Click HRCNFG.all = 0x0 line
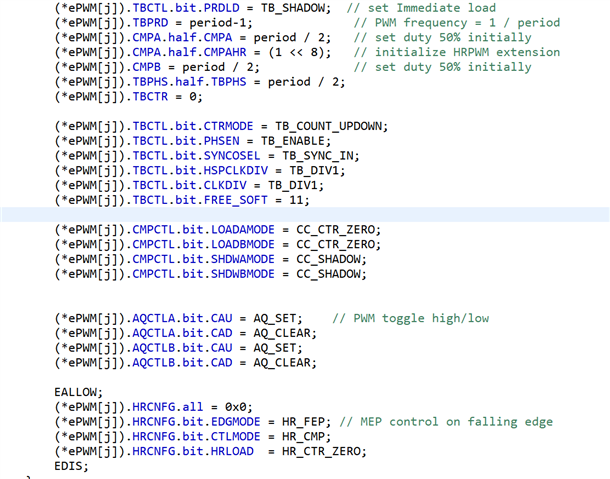Image resolution: width=610 pixels, height=479 pixels. (x=154, y=407)
